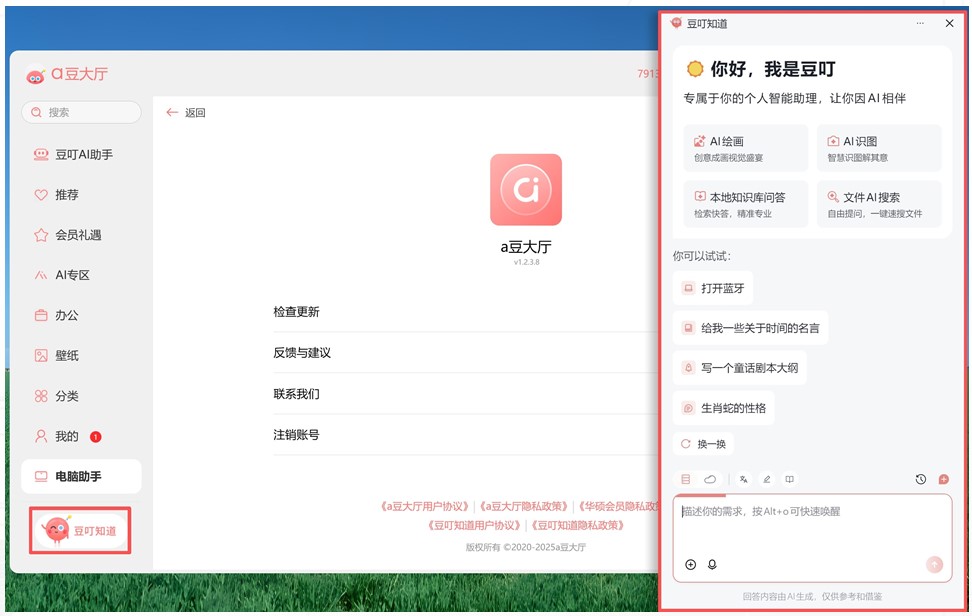The height and width of the screenshot is (616, 972).
Task: Click the microphone voice input icon
Action: 713,565
